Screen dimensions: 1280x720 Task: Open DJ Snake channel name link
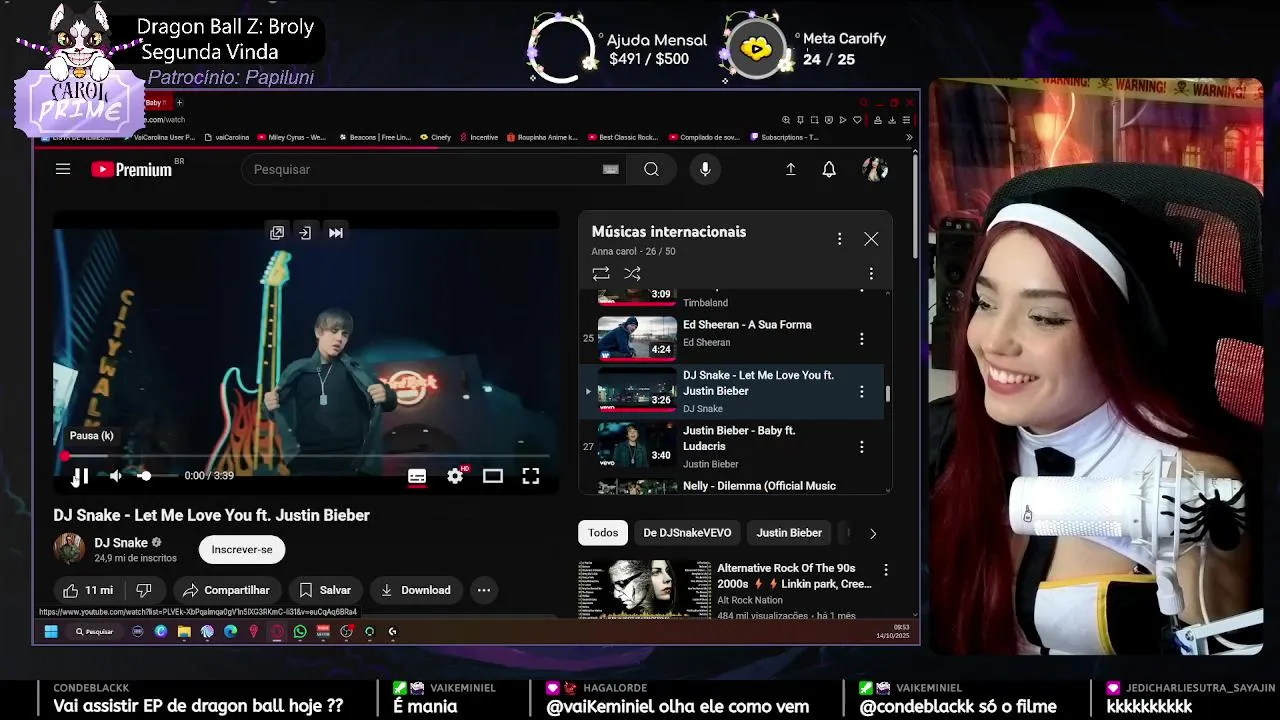[x=121, y=542]
